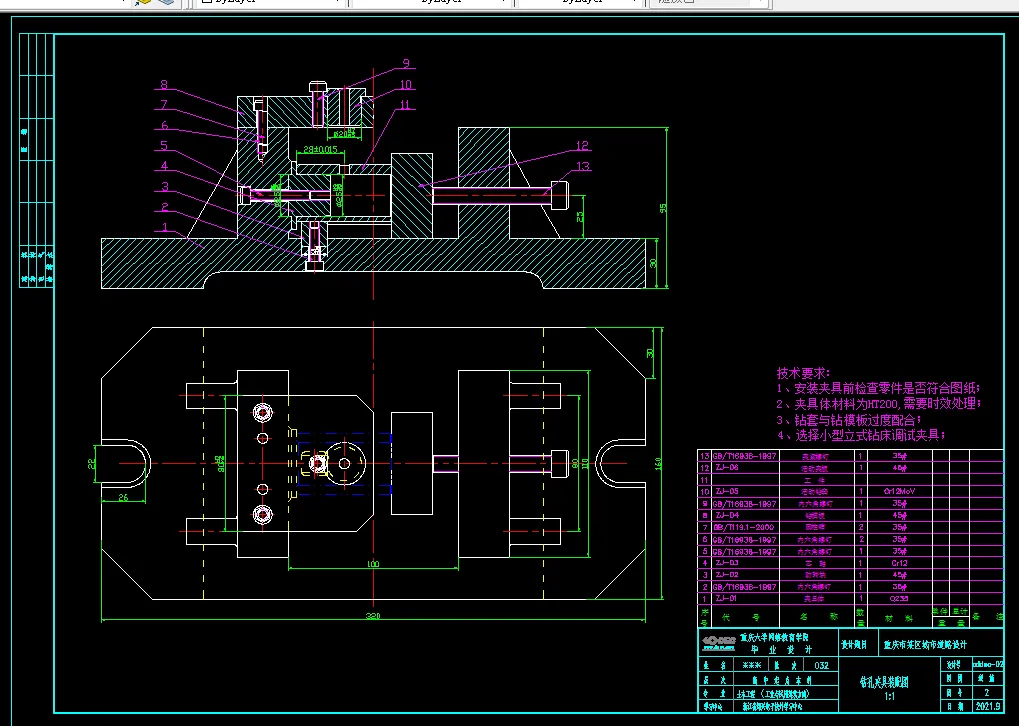Select note 3、钻套与钻模板过度配合
This screenshot has width=1019, height=726.
(849, 420)
